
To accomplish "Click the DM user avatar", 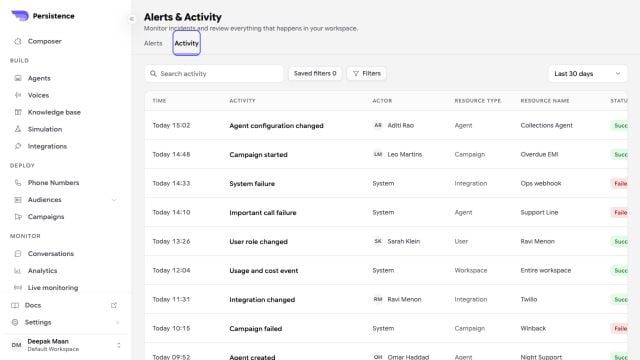I will 16,345.
